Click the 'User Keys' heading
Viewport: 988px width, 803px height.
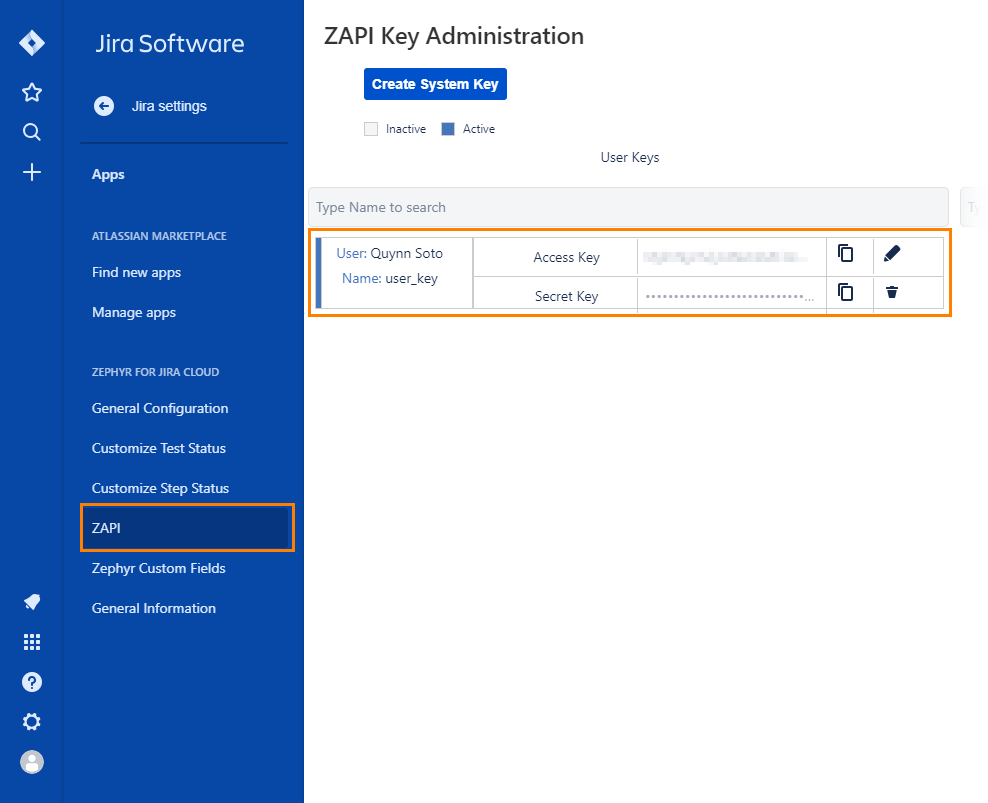[x=629, y=158]
